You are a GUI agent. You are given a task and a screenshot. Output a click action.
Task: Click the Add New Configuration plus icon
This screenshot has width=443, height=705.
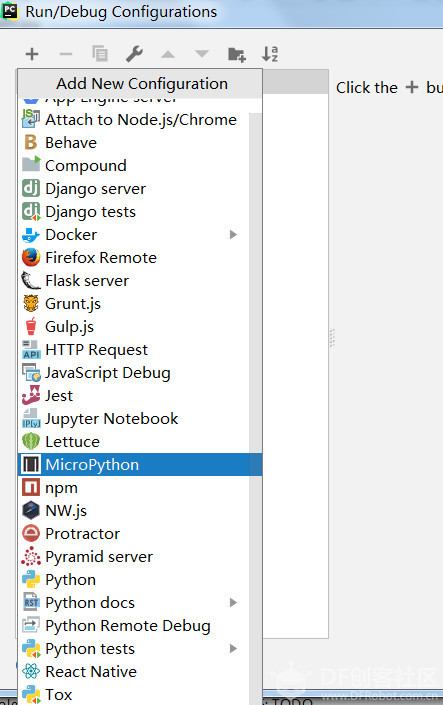(x=32, y=54)
